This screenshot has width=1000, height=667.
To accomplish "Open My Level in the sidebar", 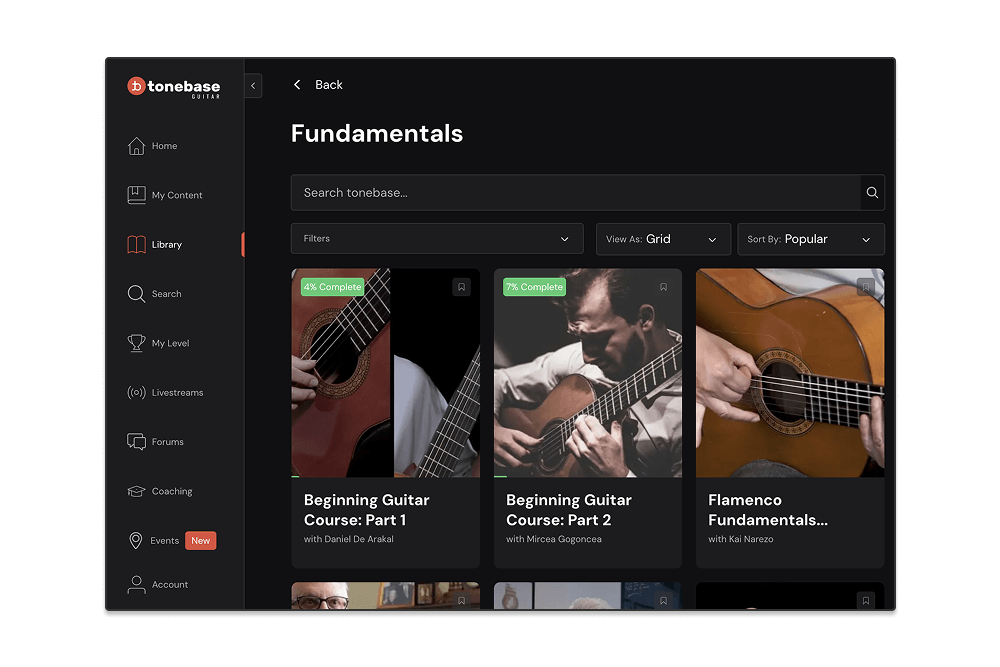I will 170,343.
